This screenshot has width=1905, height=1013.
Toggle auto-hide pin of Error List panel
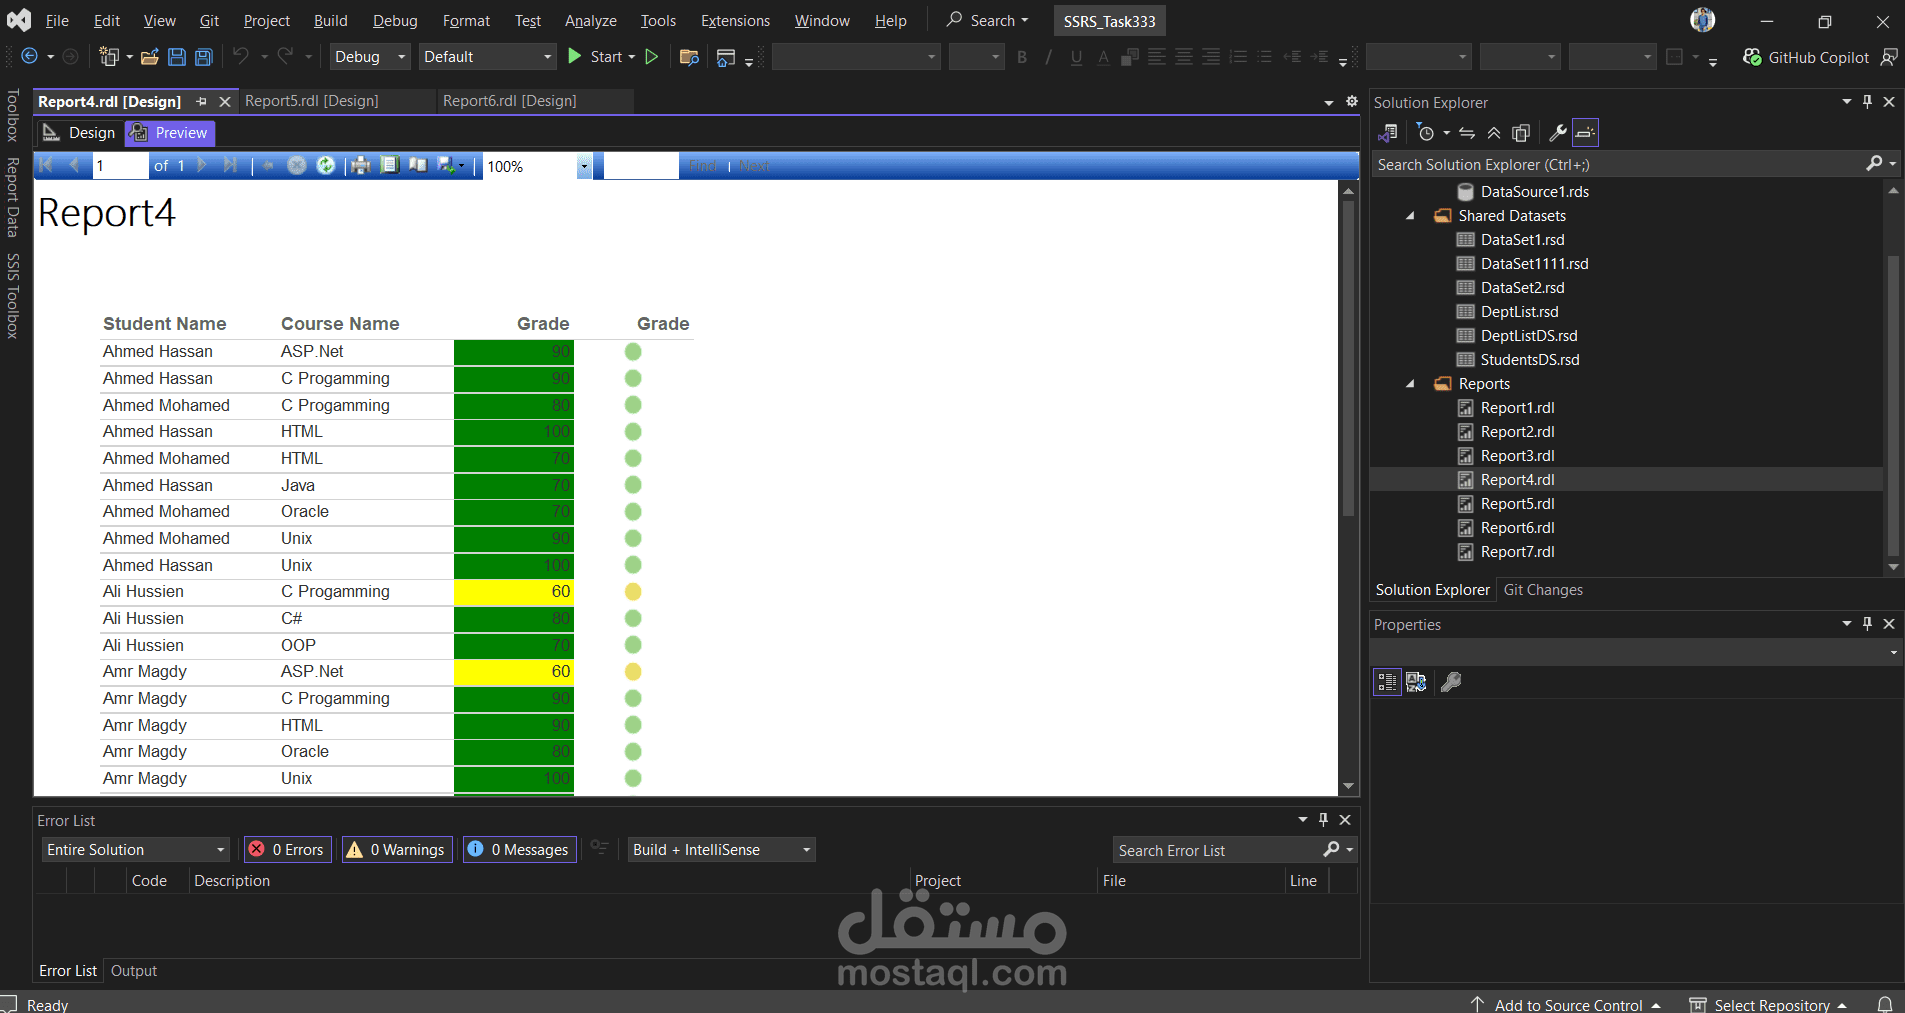[1323, 820]
